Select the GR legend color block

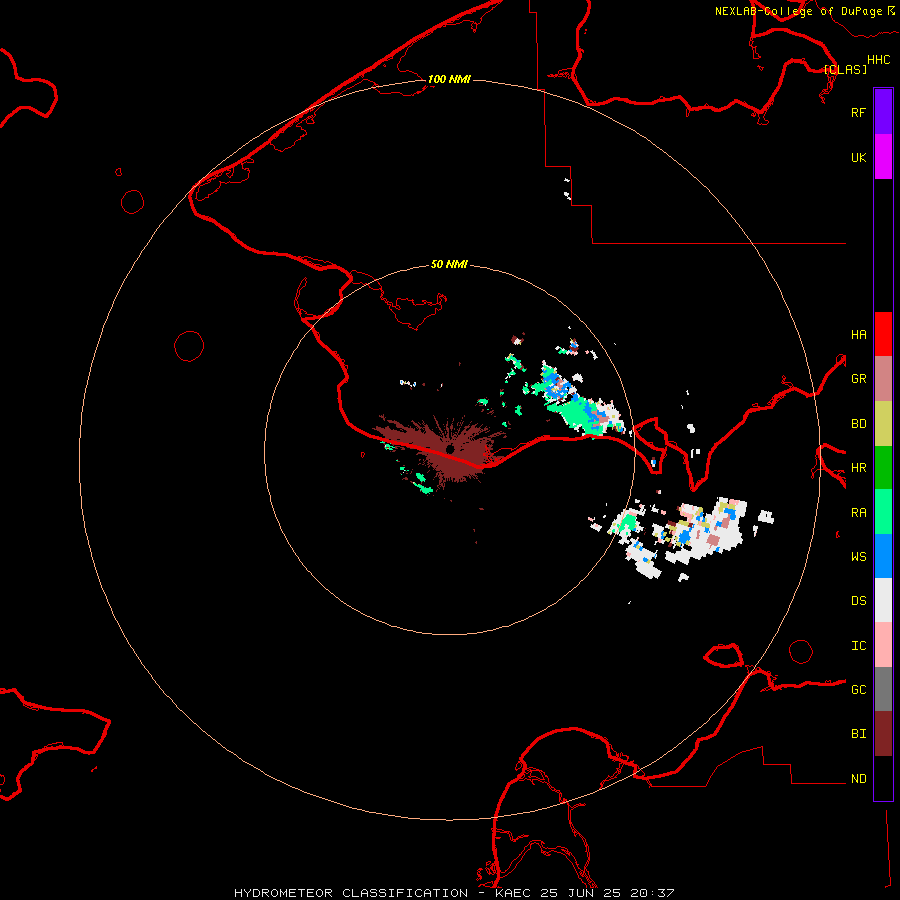click(883, 379)
